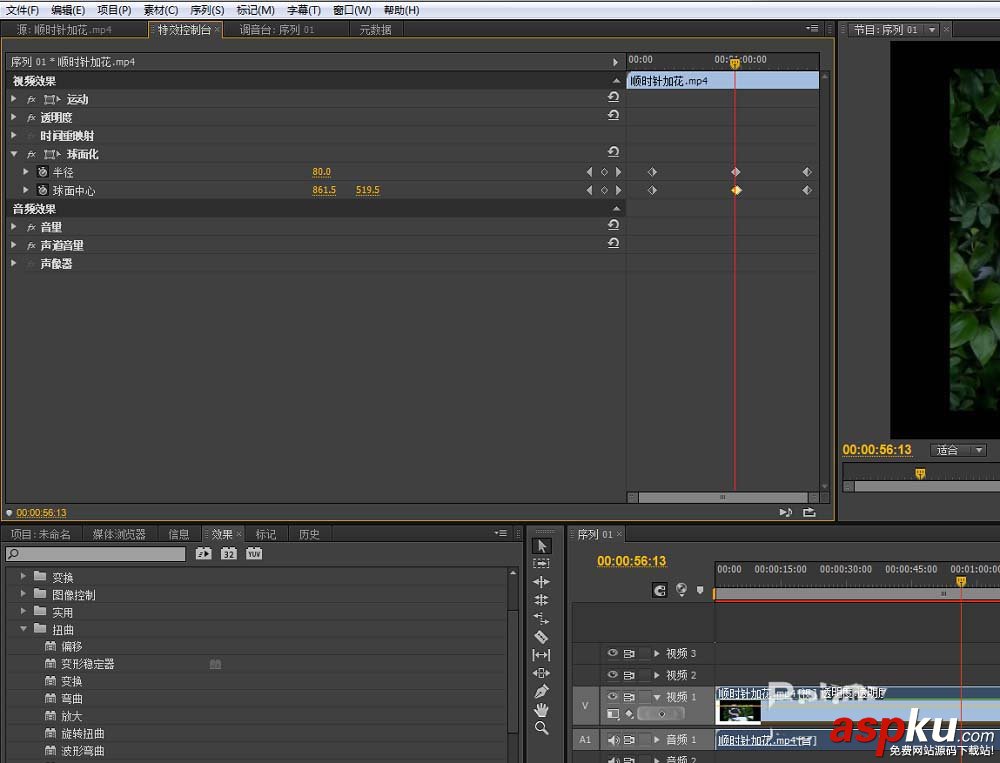The width and height of the screenshot is (1000, 763).
Task: Collapse the 扭曲 effects folder
Action: click(24, 629)
